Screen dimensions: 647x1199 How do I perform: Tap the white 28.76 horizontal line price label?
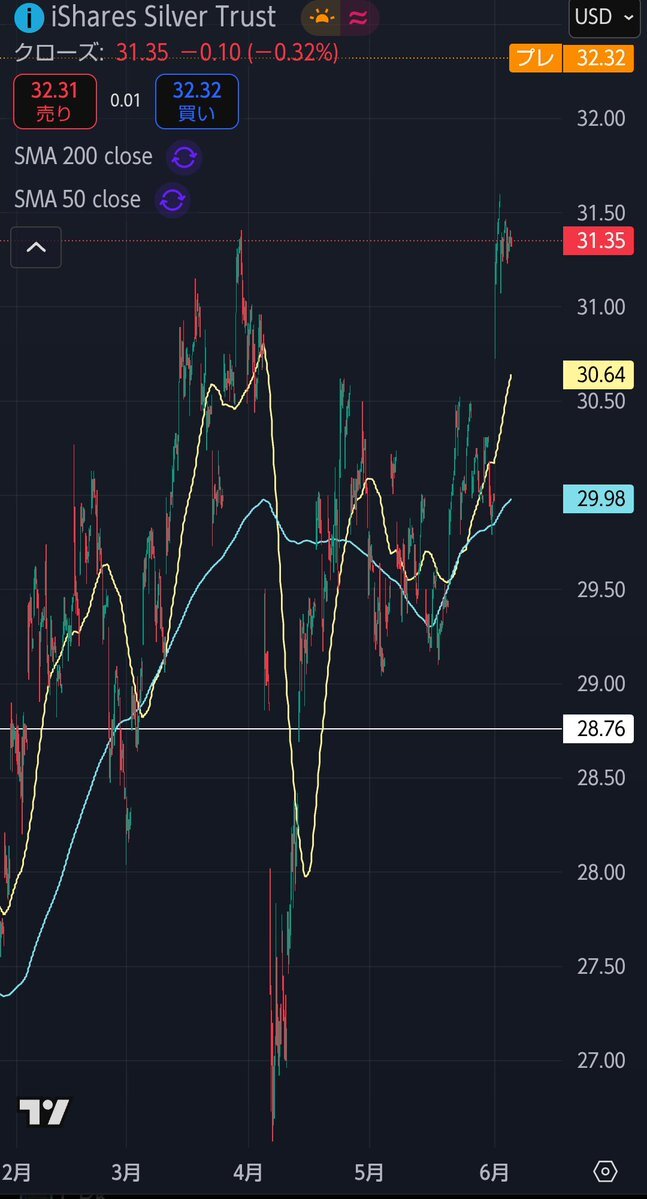tap(597, 729)
